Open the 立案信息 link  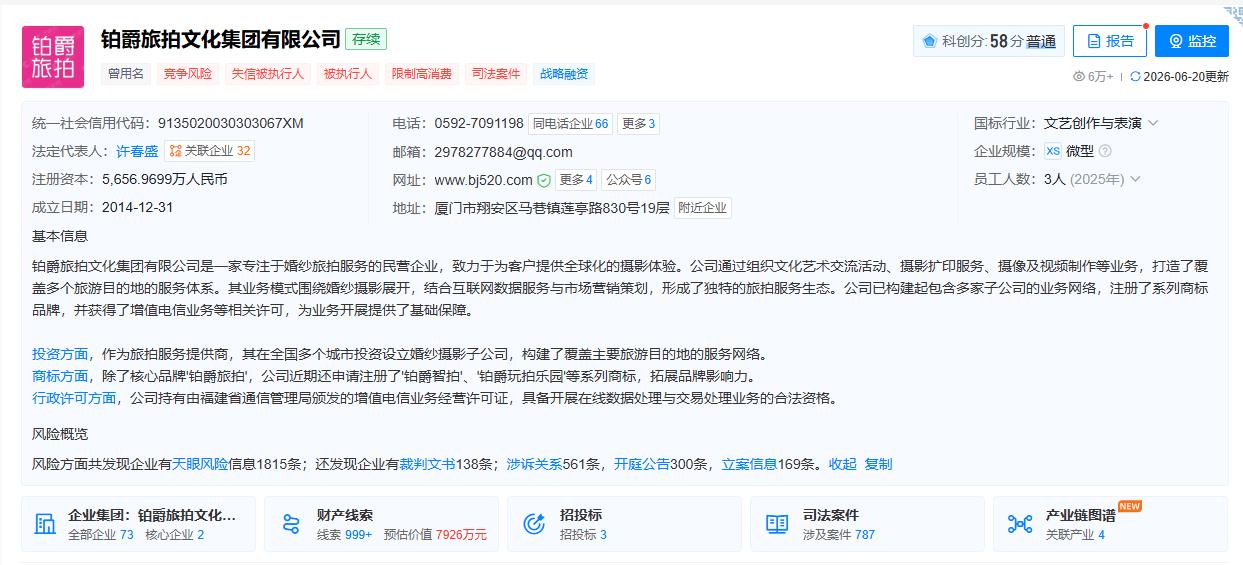pyautogui.click(x=749, y=464)
